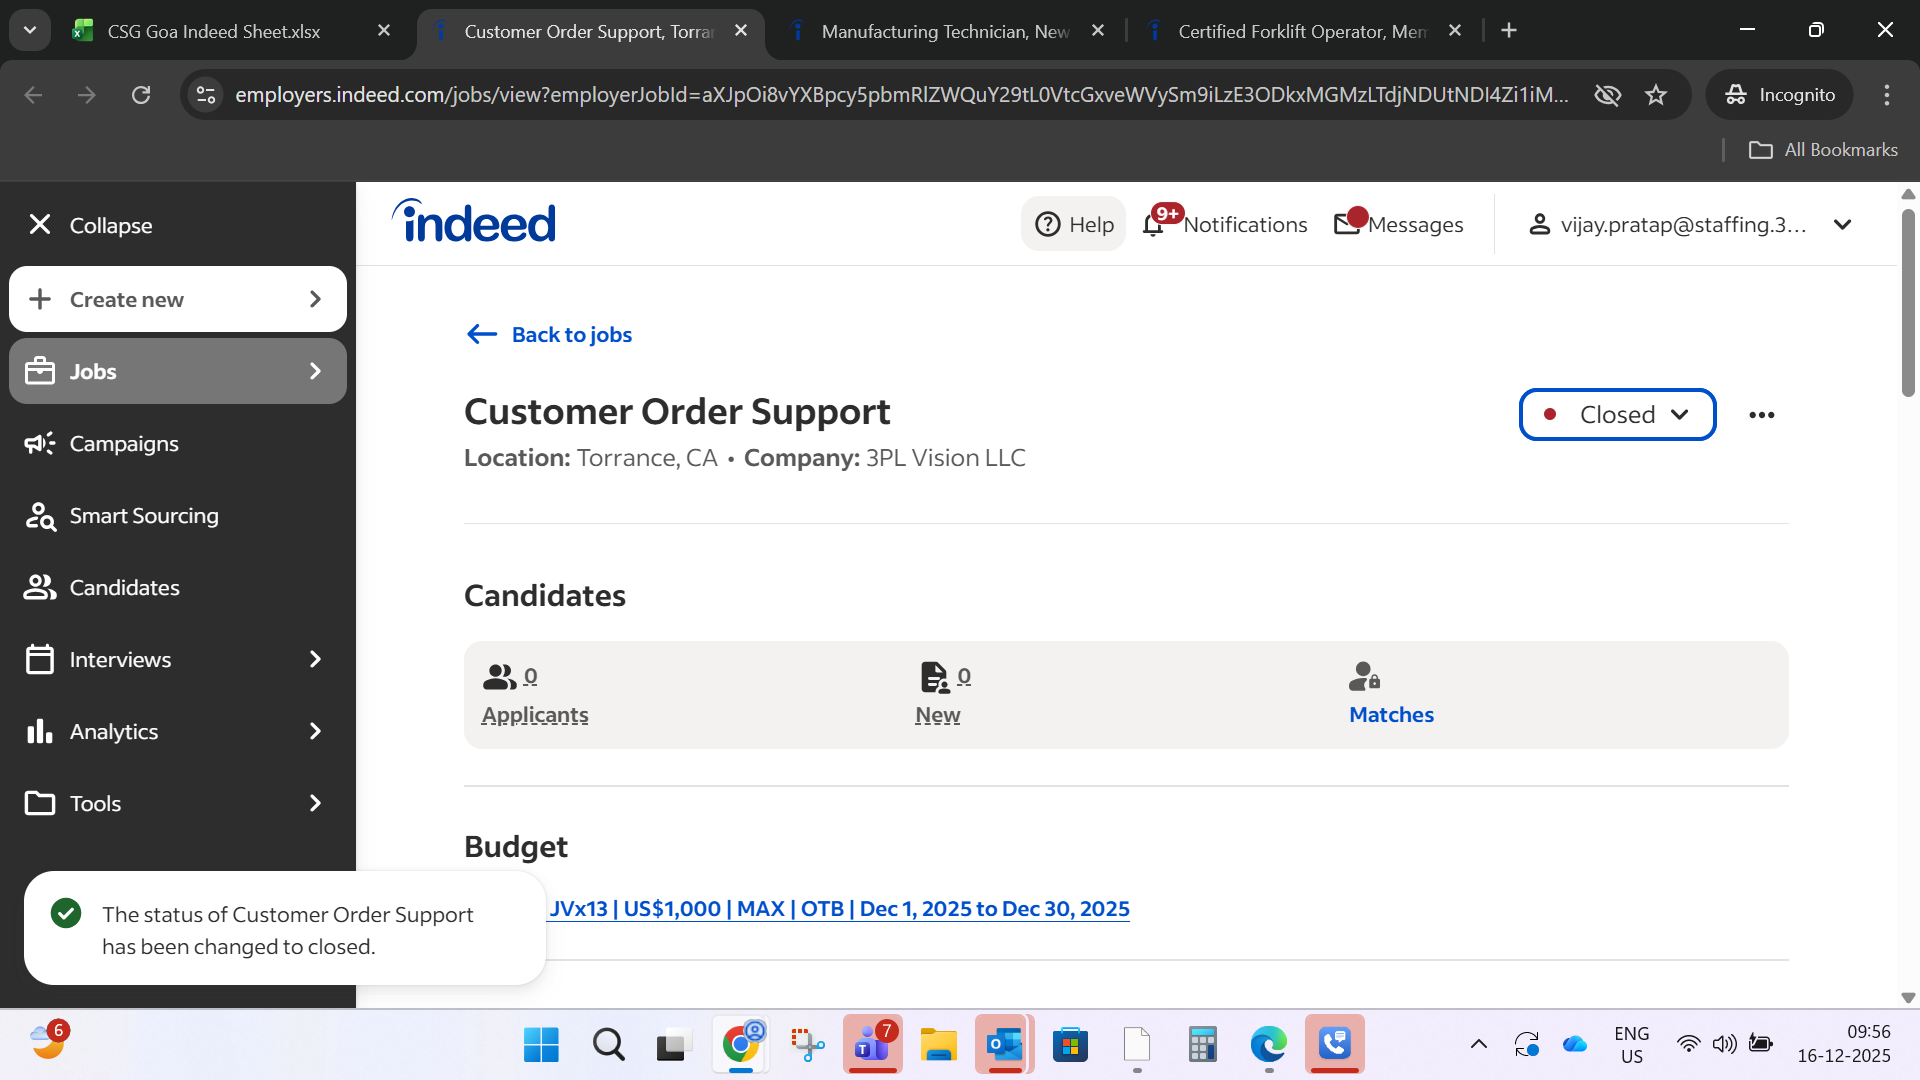Switch to Manufacturing Technician tab

[x=945, y=31]
